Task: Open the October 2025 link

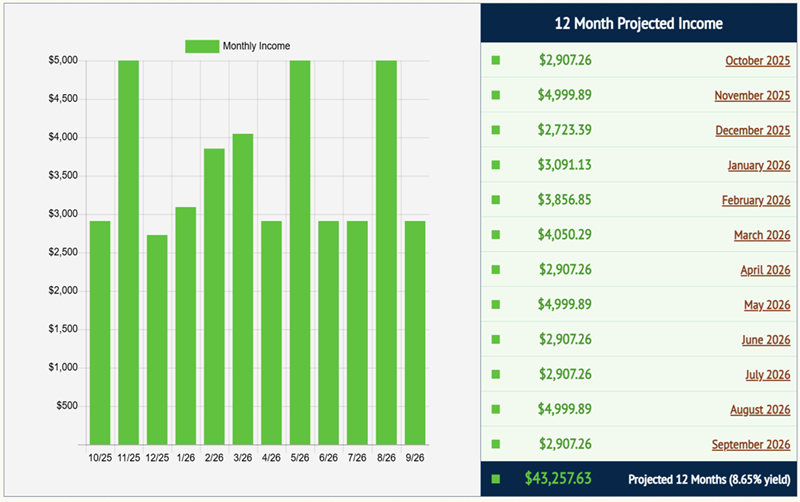Action: [757, 61]
